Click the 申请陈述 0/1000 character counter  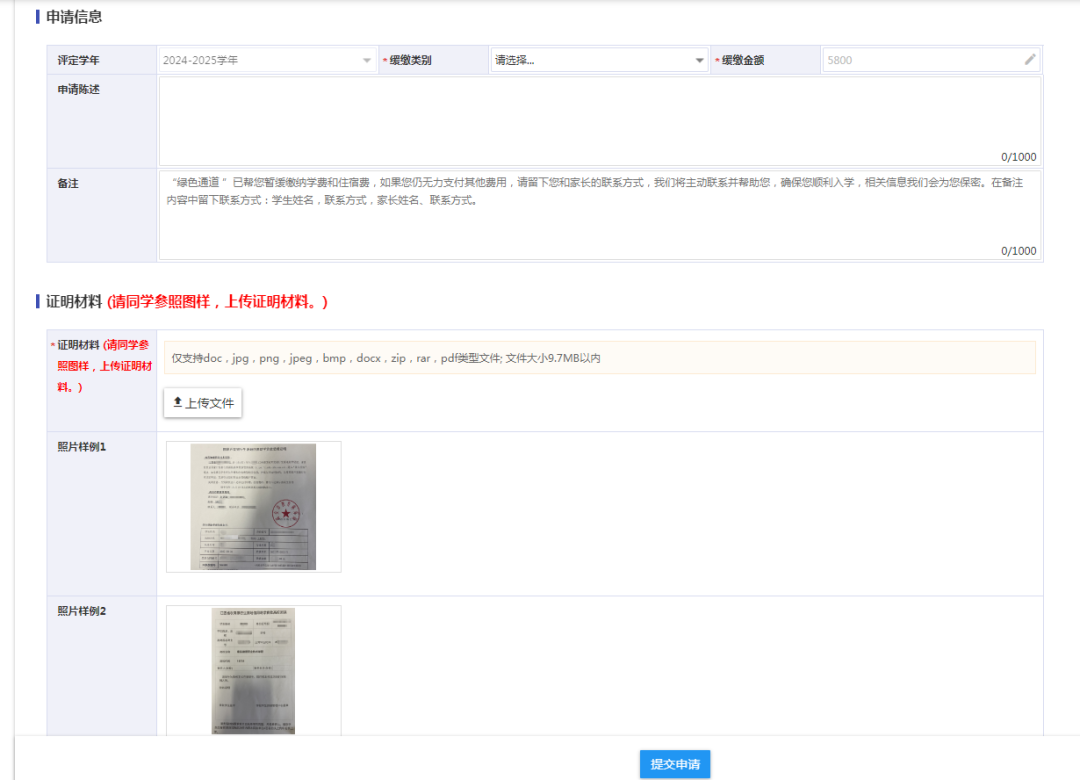1018,157
